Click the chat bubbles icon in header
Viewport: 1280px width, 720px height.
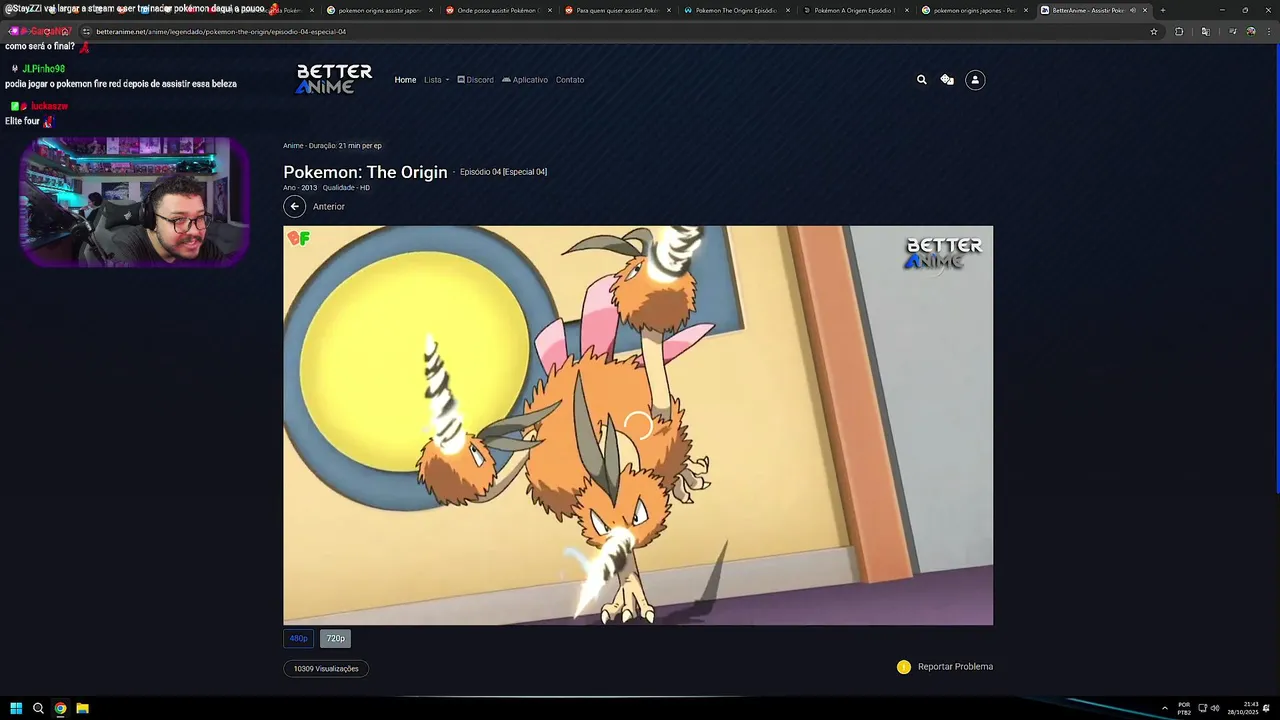click(947, 80)
